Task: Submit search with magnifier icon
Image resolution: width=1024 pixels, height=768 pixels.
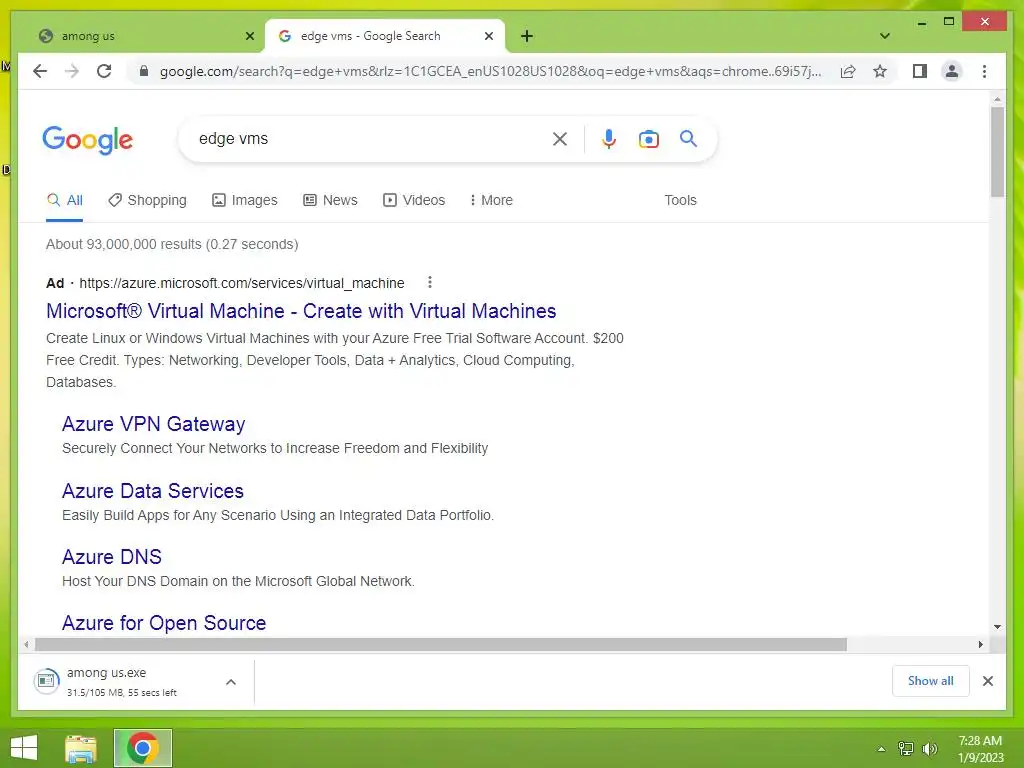Action: [x=688, y=138]
